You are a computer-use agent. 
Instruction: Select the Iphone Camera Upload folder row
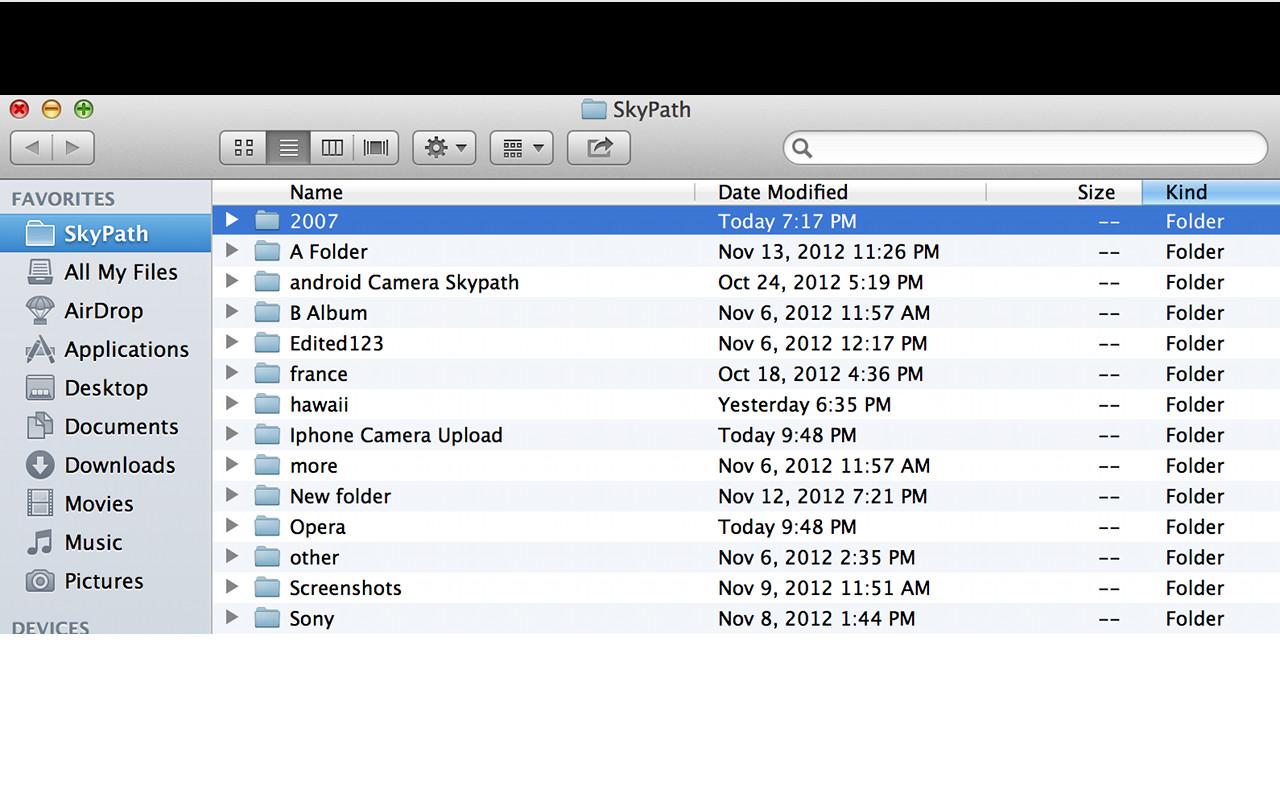pyautogui.click(x=396, y=435)
